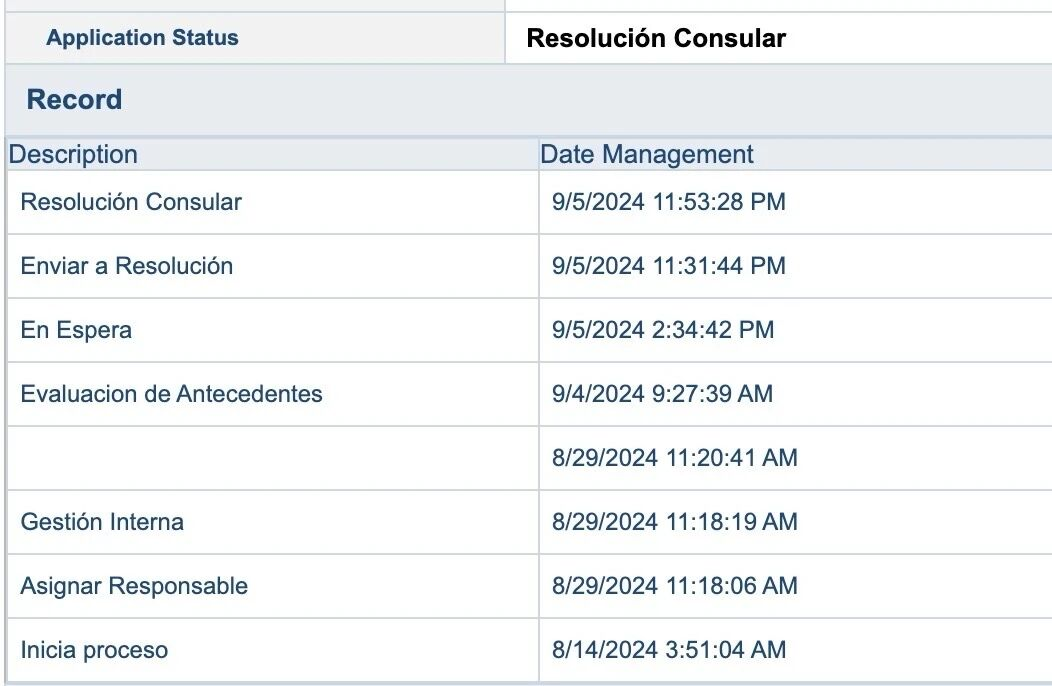The width and height of the screenshot is (1052, 686).
Task: Select the En Espera record entry
Action: pos(76,330)
